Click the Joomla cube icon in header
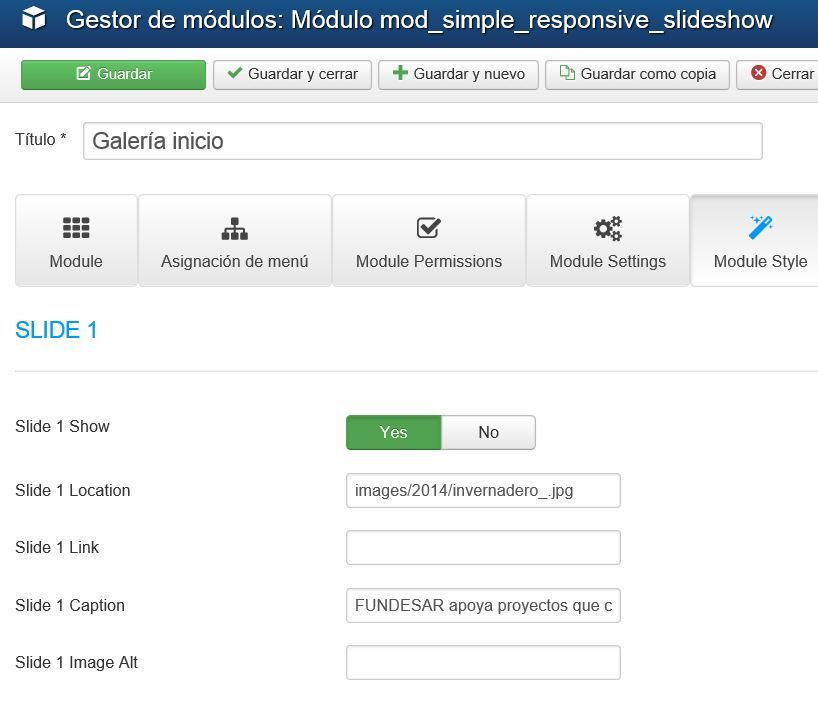 coord(34,18)
